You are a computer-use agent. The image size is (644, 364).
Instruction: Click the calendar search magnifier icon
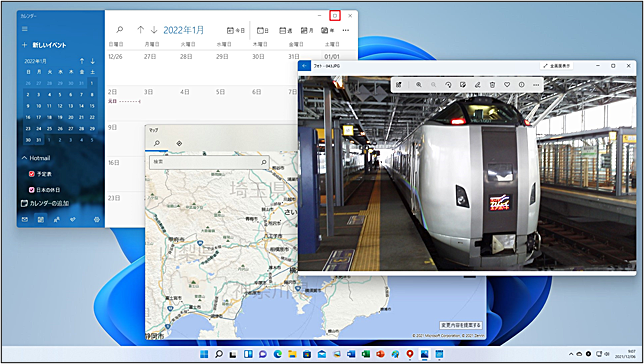[120, 30]
